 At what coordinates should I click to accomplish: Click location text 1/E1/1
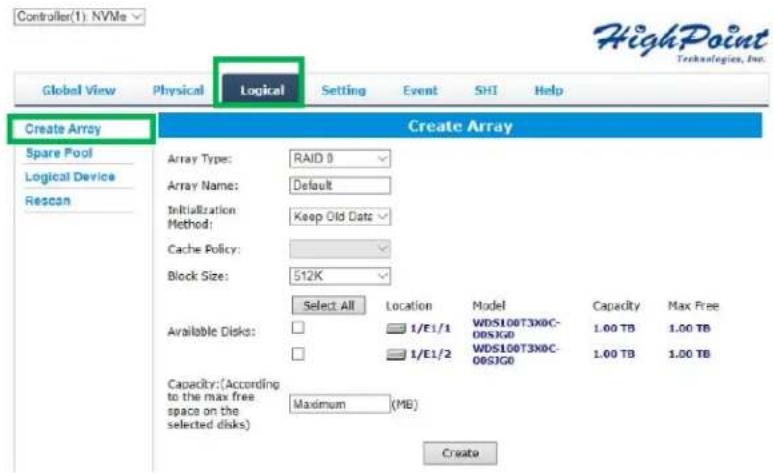click(x=430, y=328)
